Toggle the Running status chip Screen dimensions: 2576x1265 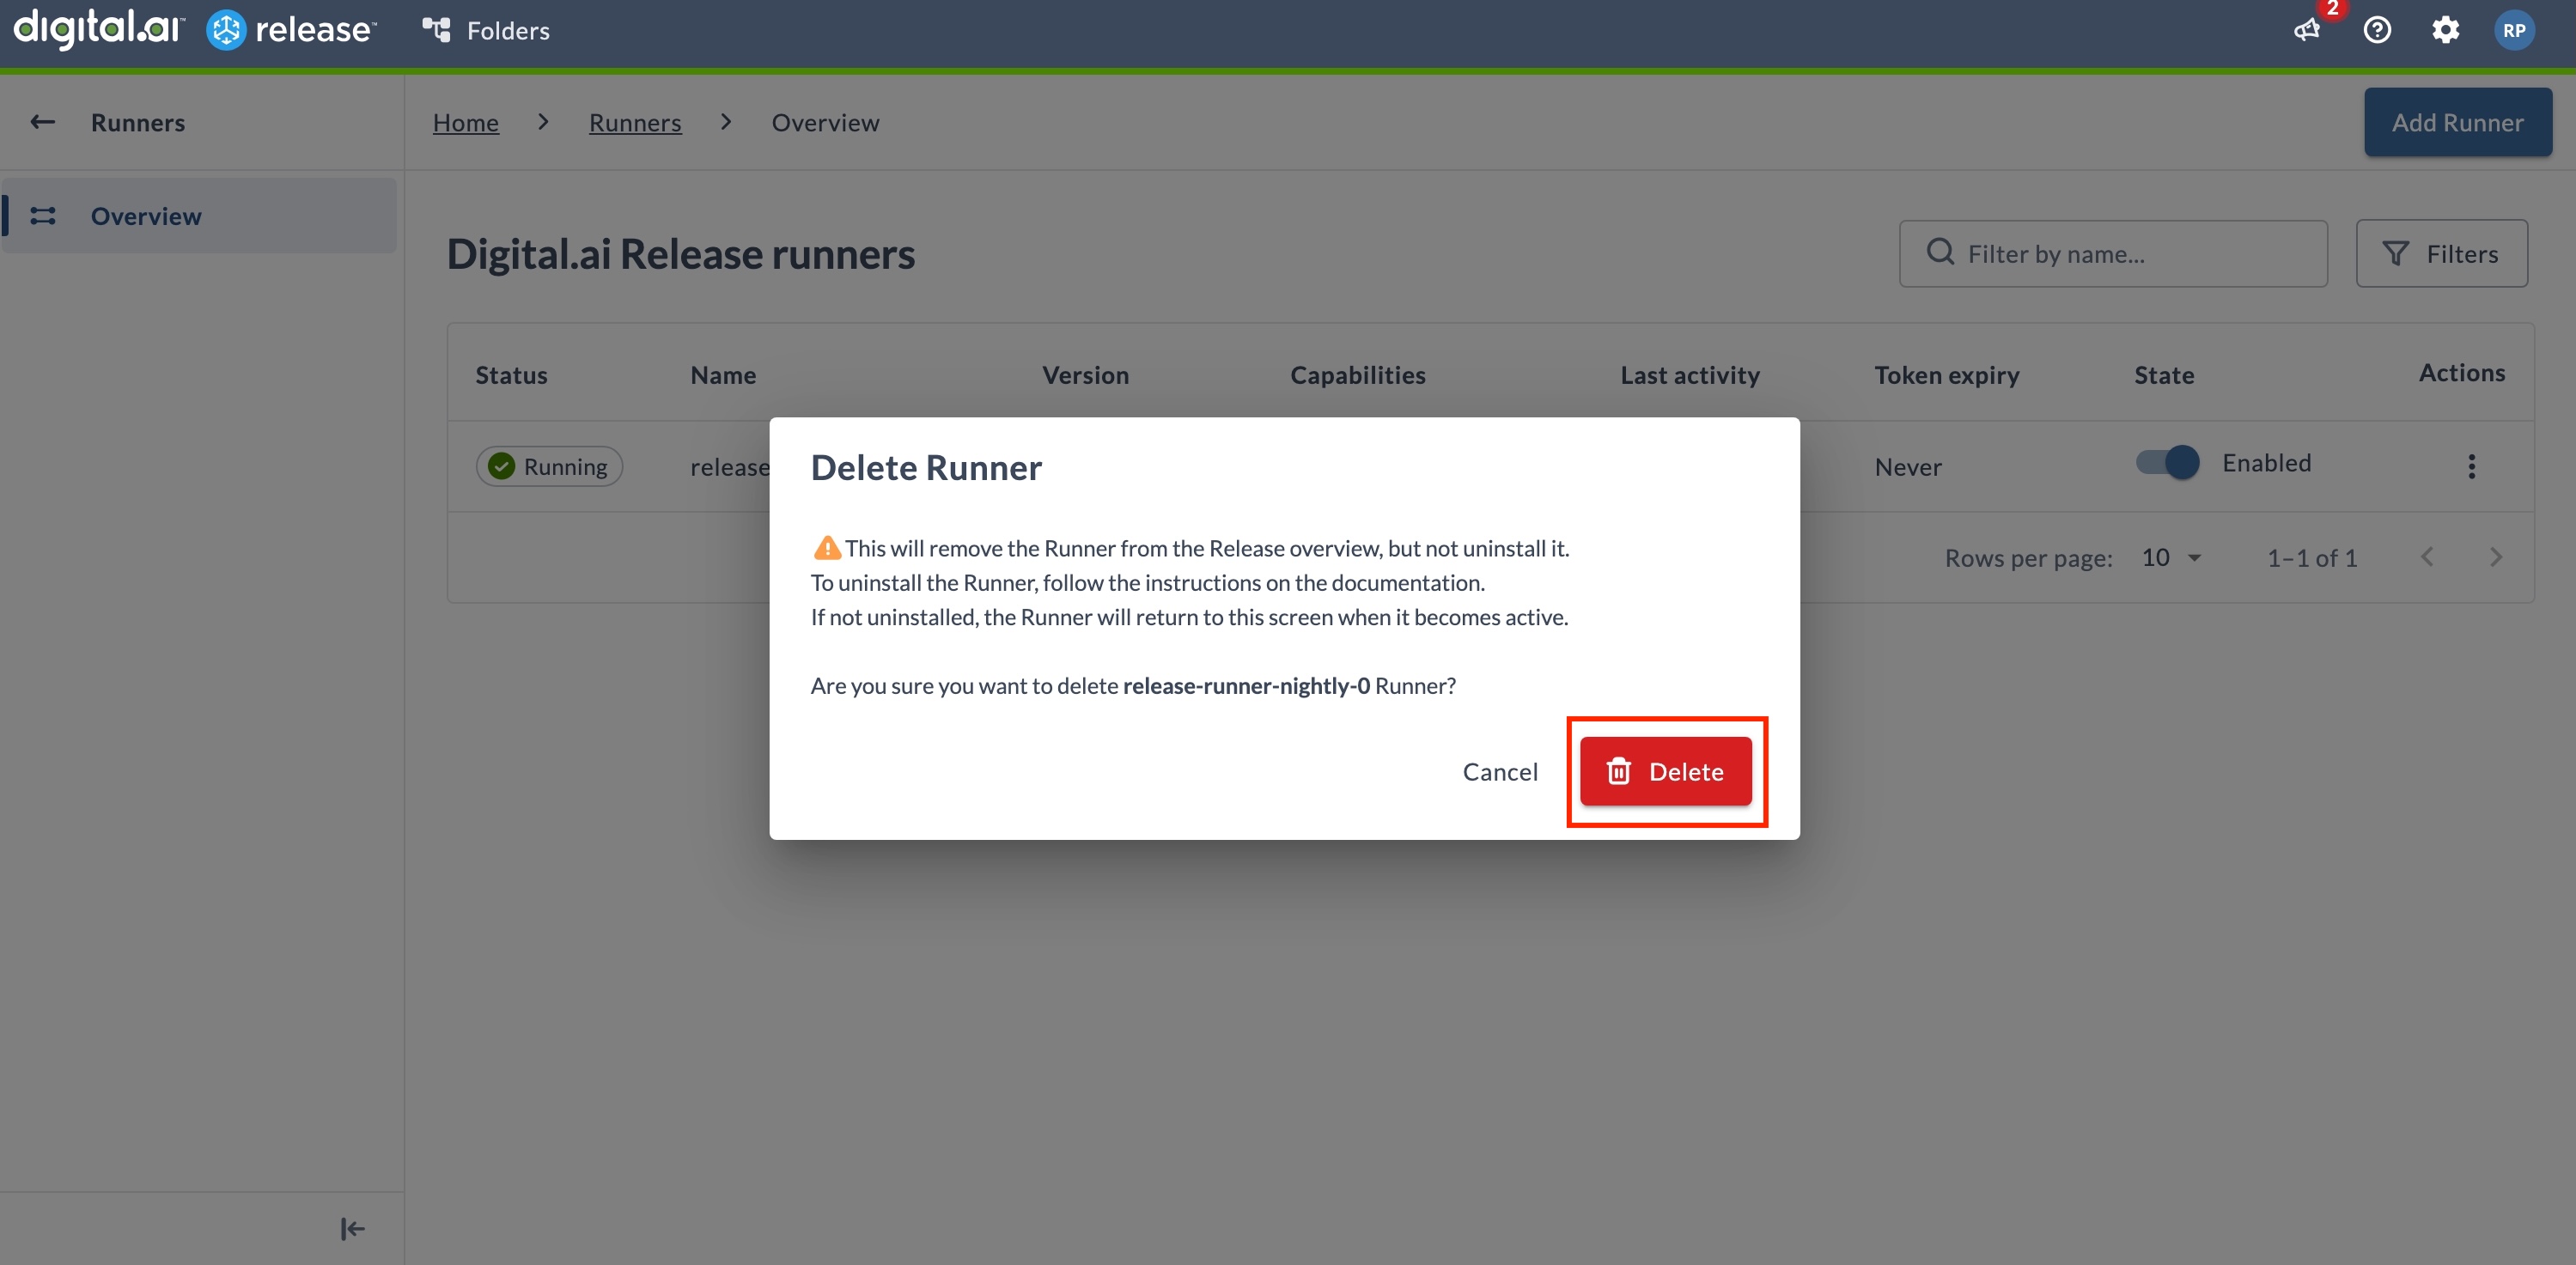coord(549,465)
